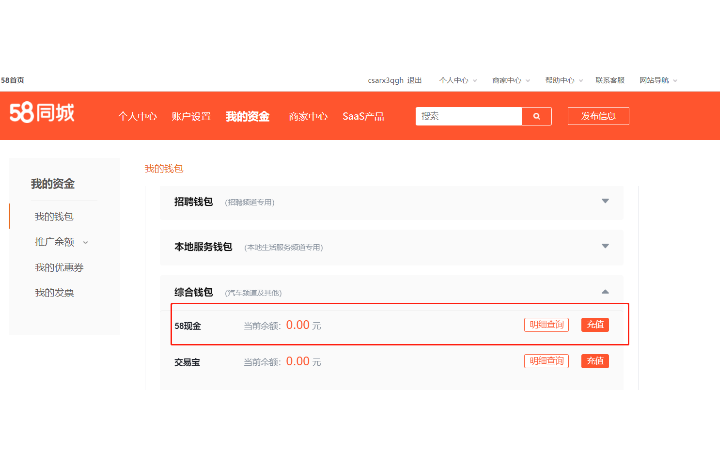Image resolution: width=720 pixels, height=450 pixels.
Task: Click 充值 for 交易宝
Action: pos(595,361)
